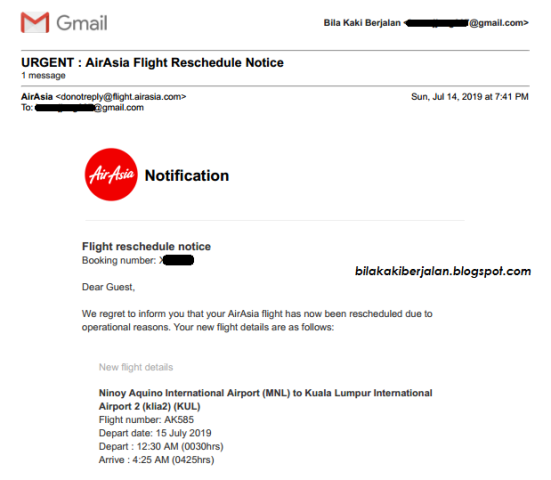Viewport: 551px width, 480px height.
Task: Click the New flight details section label
Action: (x=136, y=367)
